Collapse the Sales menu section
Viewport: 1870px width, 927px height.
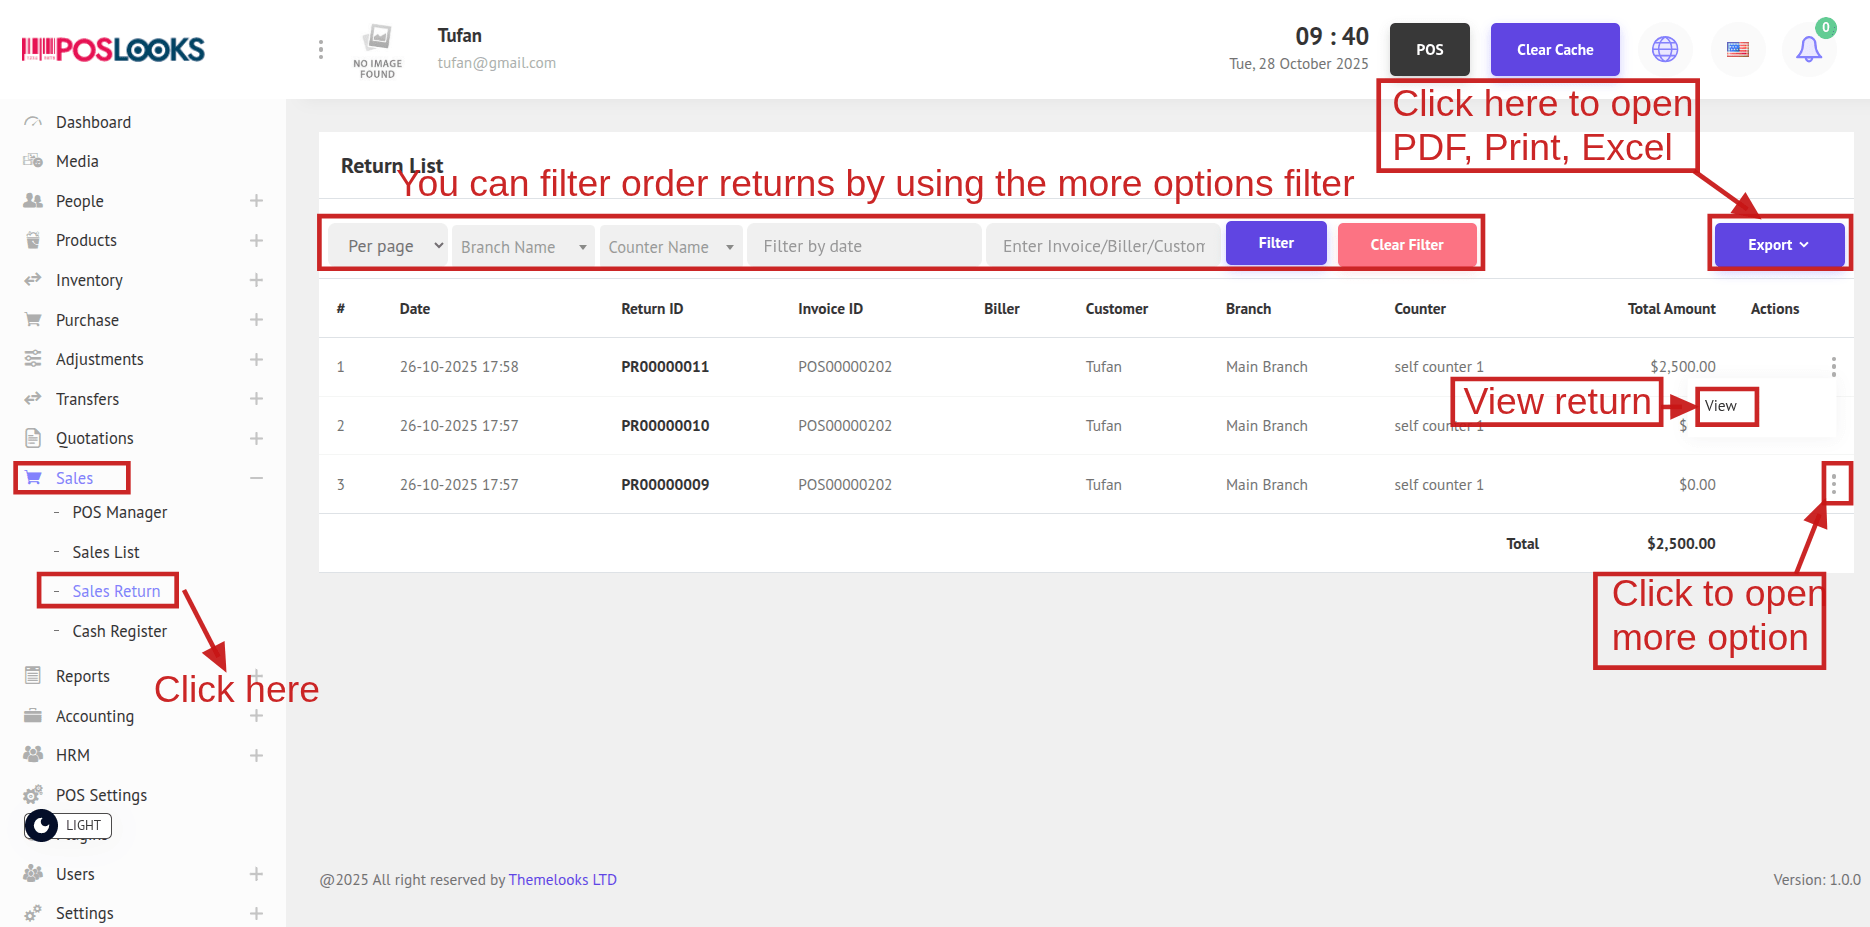tap(256, 478)
